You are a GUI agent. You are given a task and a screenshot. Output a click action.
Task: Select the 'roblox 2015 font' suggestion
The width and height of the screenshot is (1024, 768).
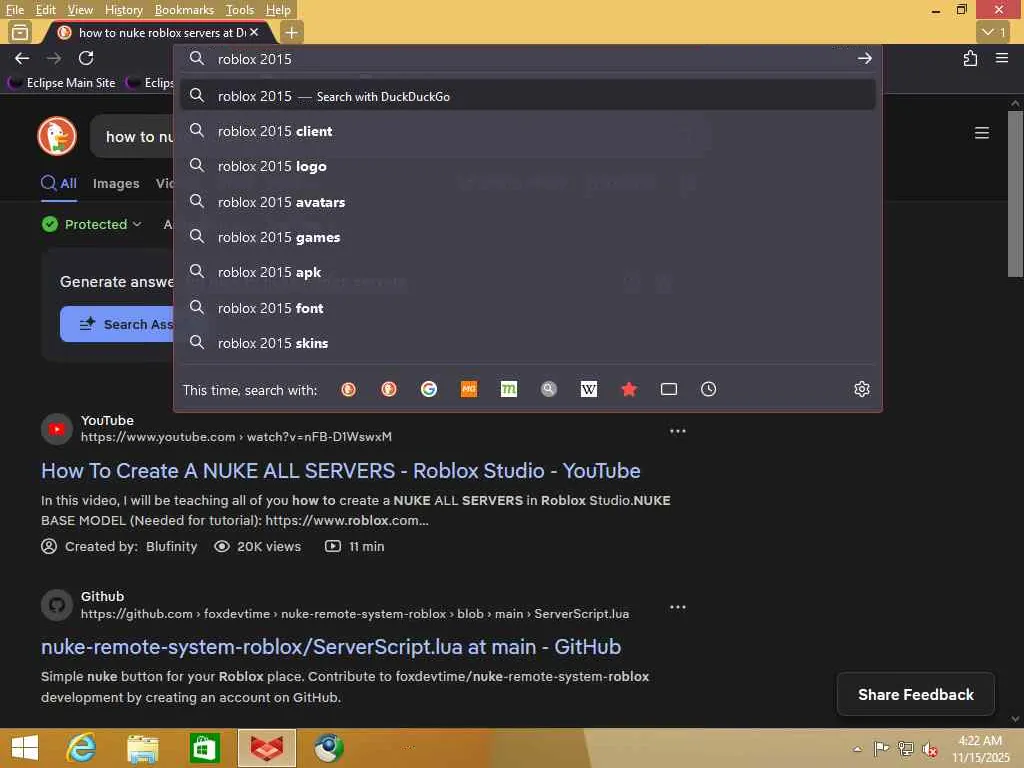pyautogui.click(x=528, y=308)
